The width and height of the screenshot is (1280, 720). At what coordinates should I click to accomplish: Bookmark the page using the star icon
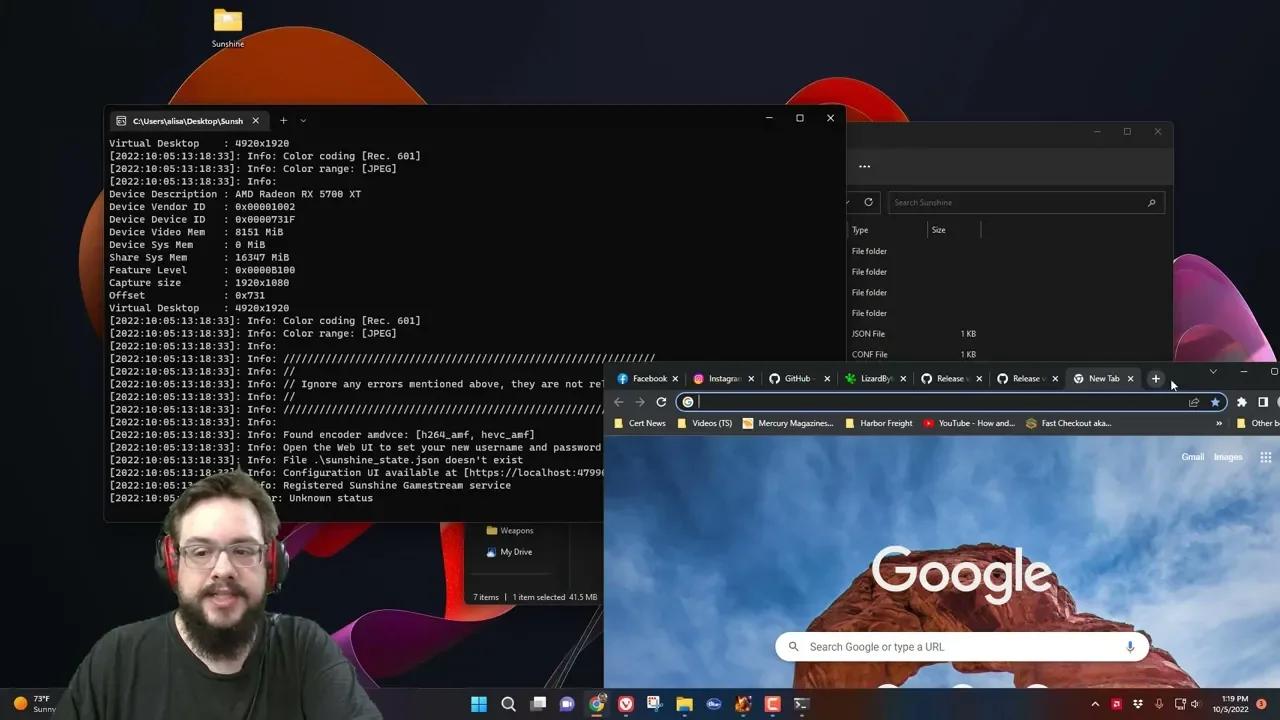1216,401
